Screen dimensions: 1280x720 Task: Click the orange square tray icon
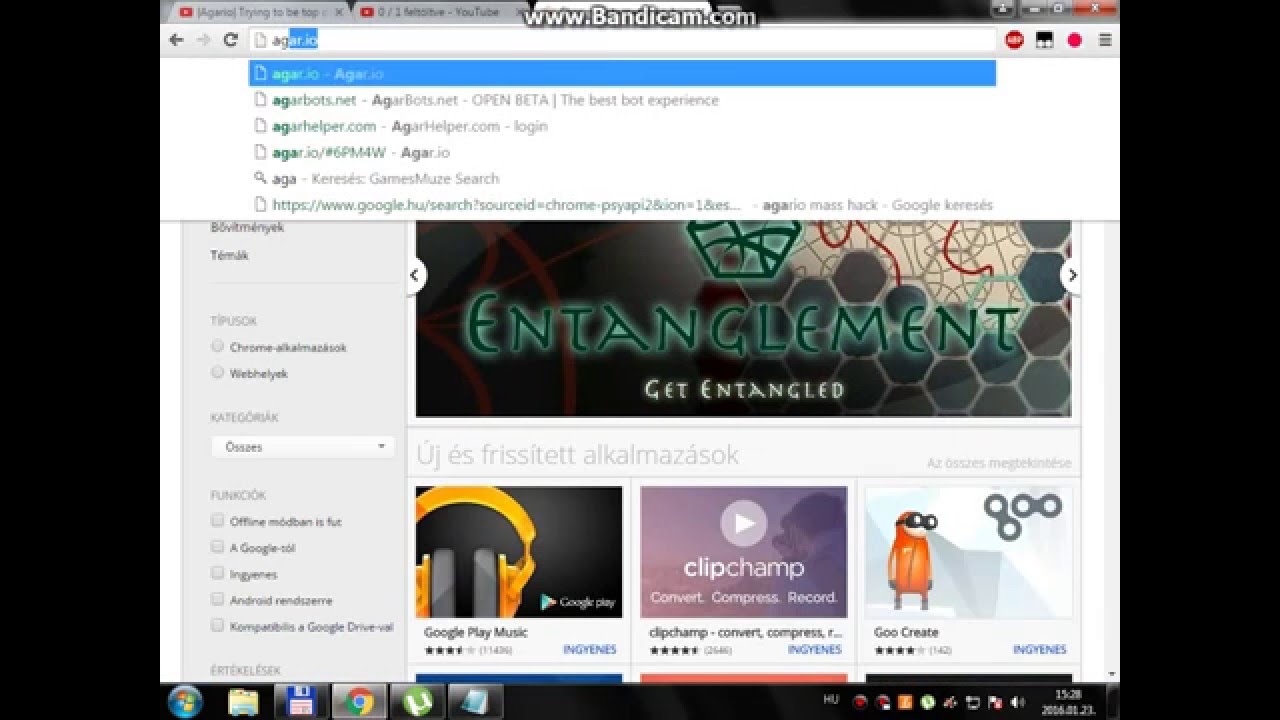(905, 702)
